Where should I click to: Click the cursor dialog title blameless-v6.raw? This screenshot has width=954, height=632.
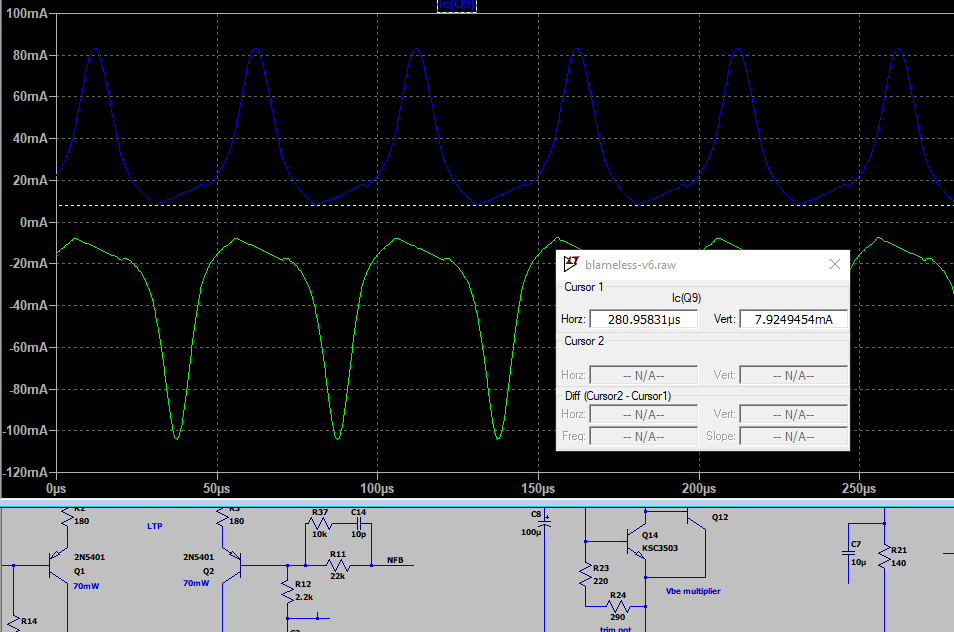(x=630, y=265)
